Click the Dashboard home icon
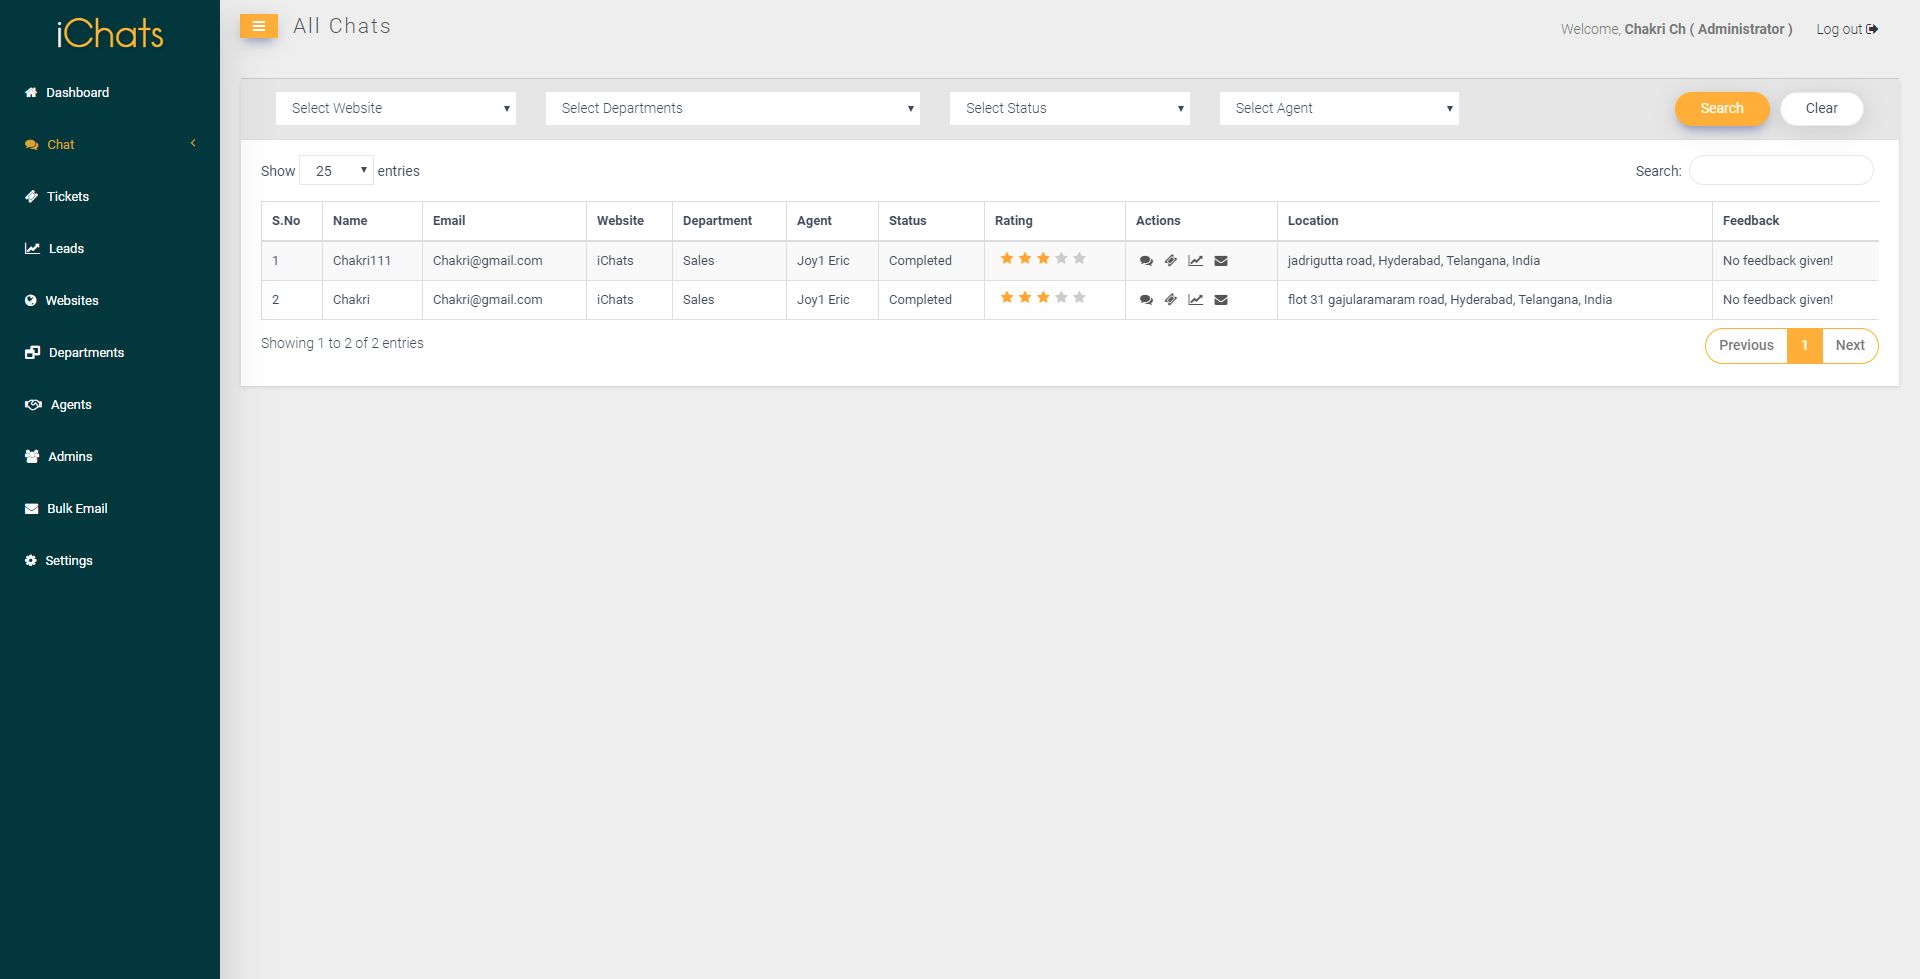 (x=31, y=92)
